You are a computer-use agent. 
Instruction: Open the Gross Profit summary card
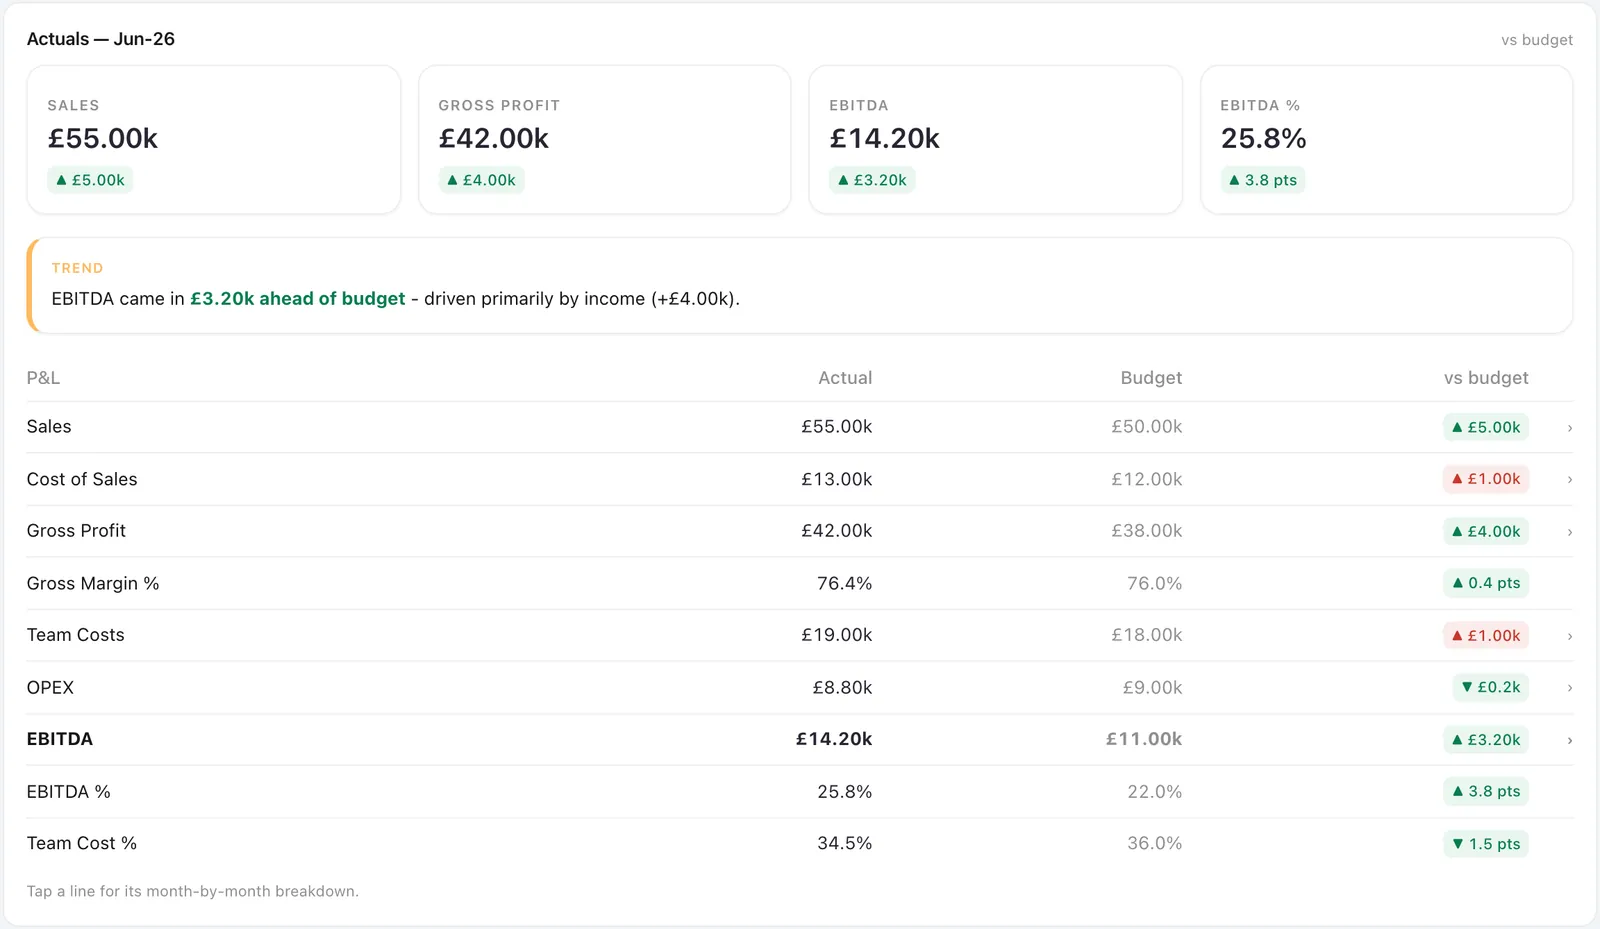(x=605, y=140)
